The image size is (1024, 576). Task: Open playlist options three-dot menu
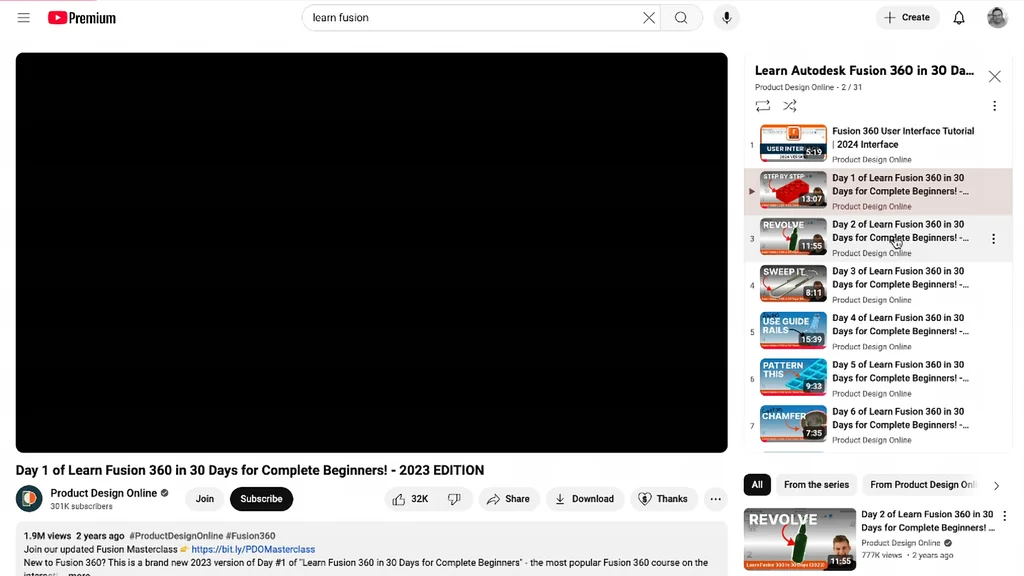[x=994, y=106]
